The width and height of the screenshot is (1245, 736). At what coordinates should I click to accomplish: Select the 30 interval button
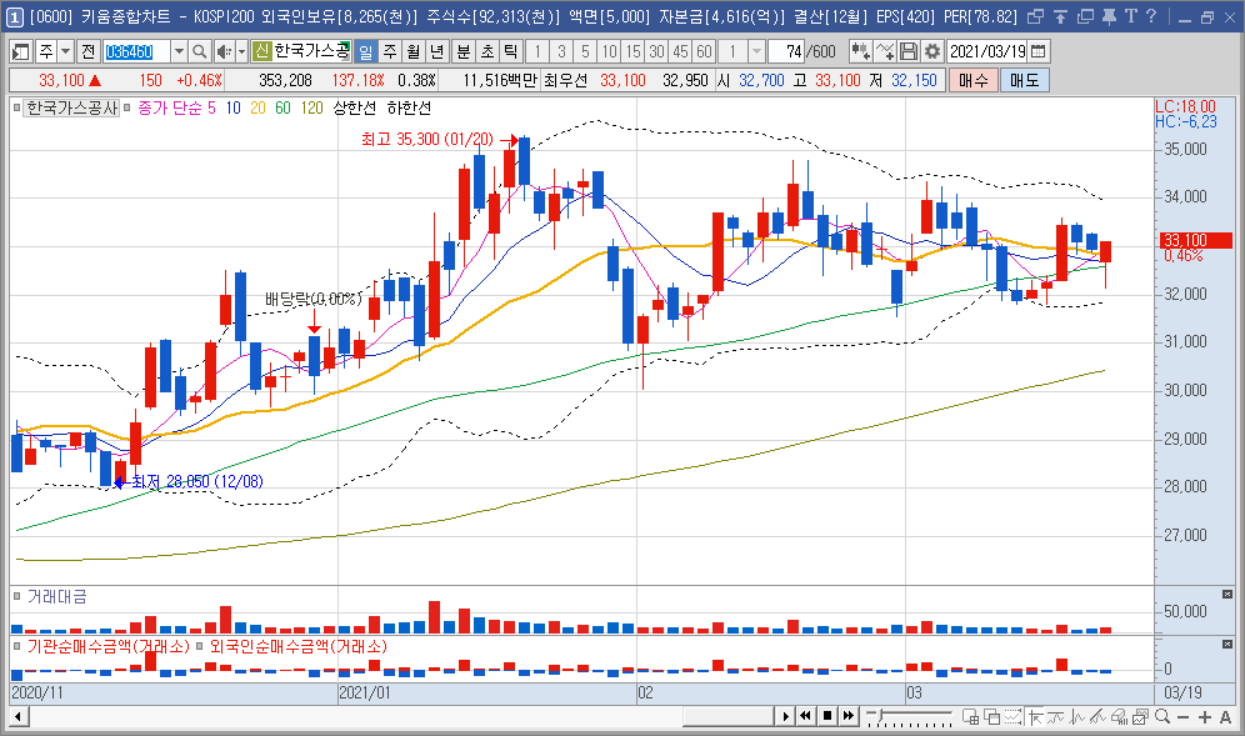point(657,52)
